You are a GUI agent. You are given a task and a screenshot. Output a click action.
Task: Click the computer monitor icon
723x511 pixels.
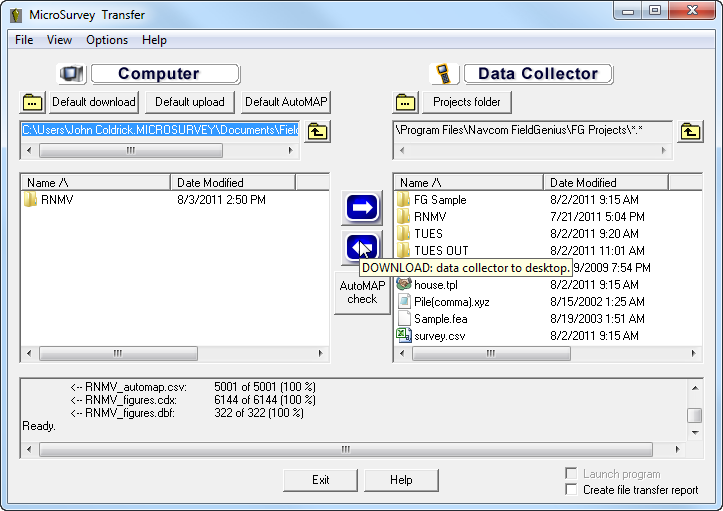pos(71,74)
